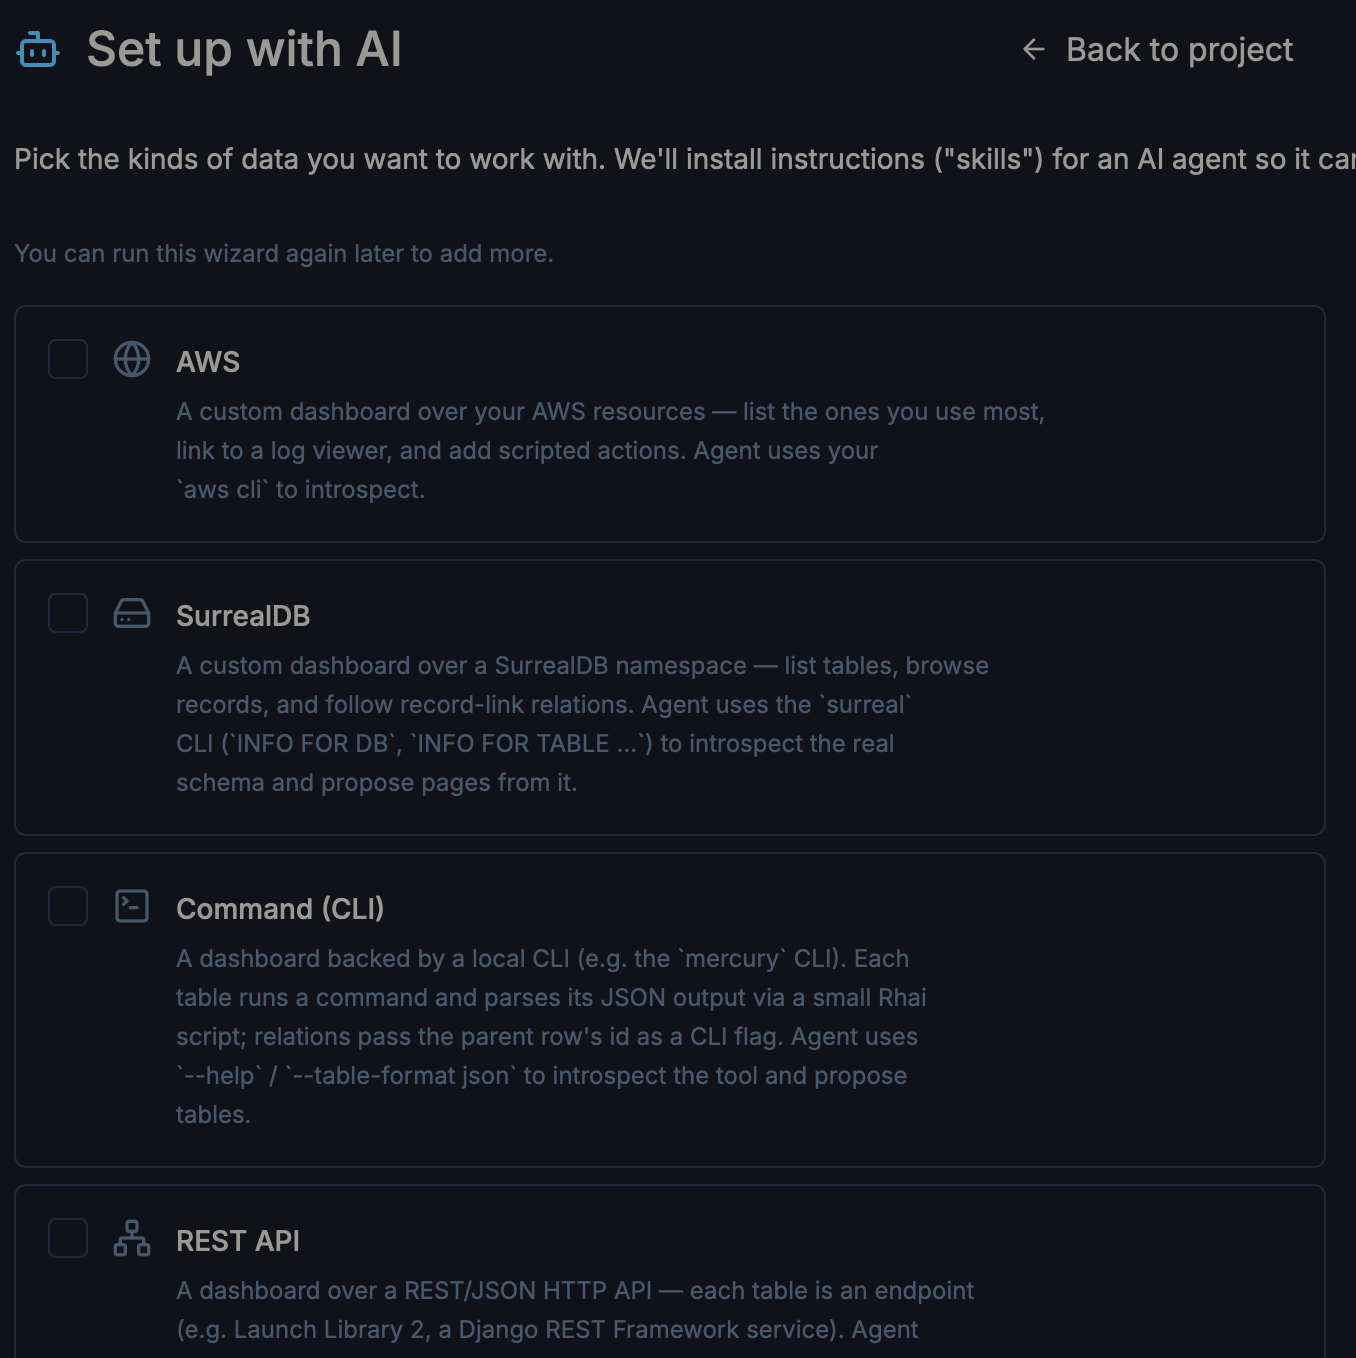Click the AWS card title
Image resolution: width=1356 pixels, height=1358 pixels.
(208, 362)
